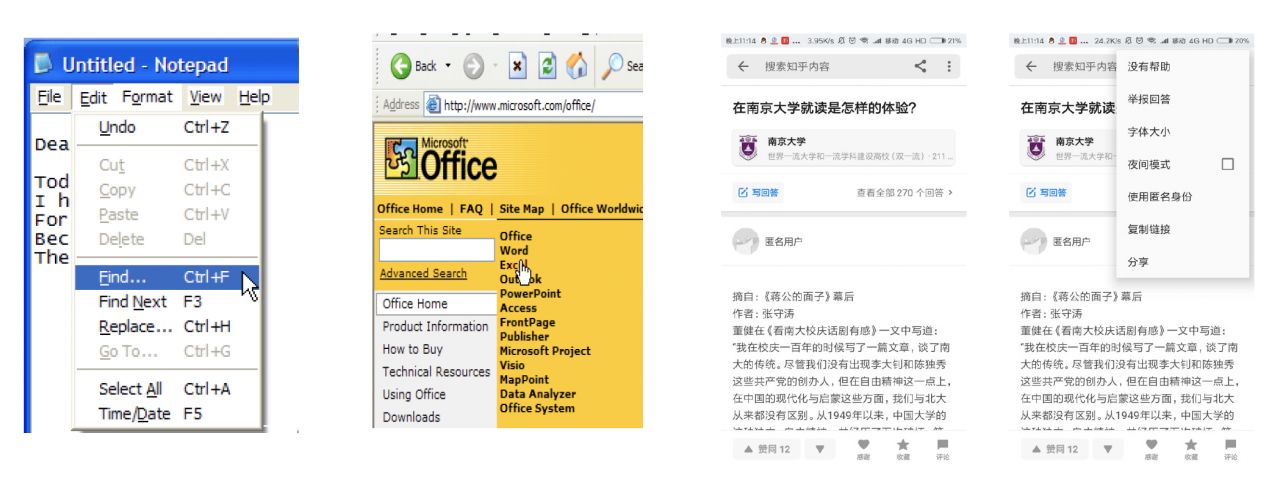Choose 没有帮助 from the overflow menu
1280x486 pixels.
[x=1183, y=67]
